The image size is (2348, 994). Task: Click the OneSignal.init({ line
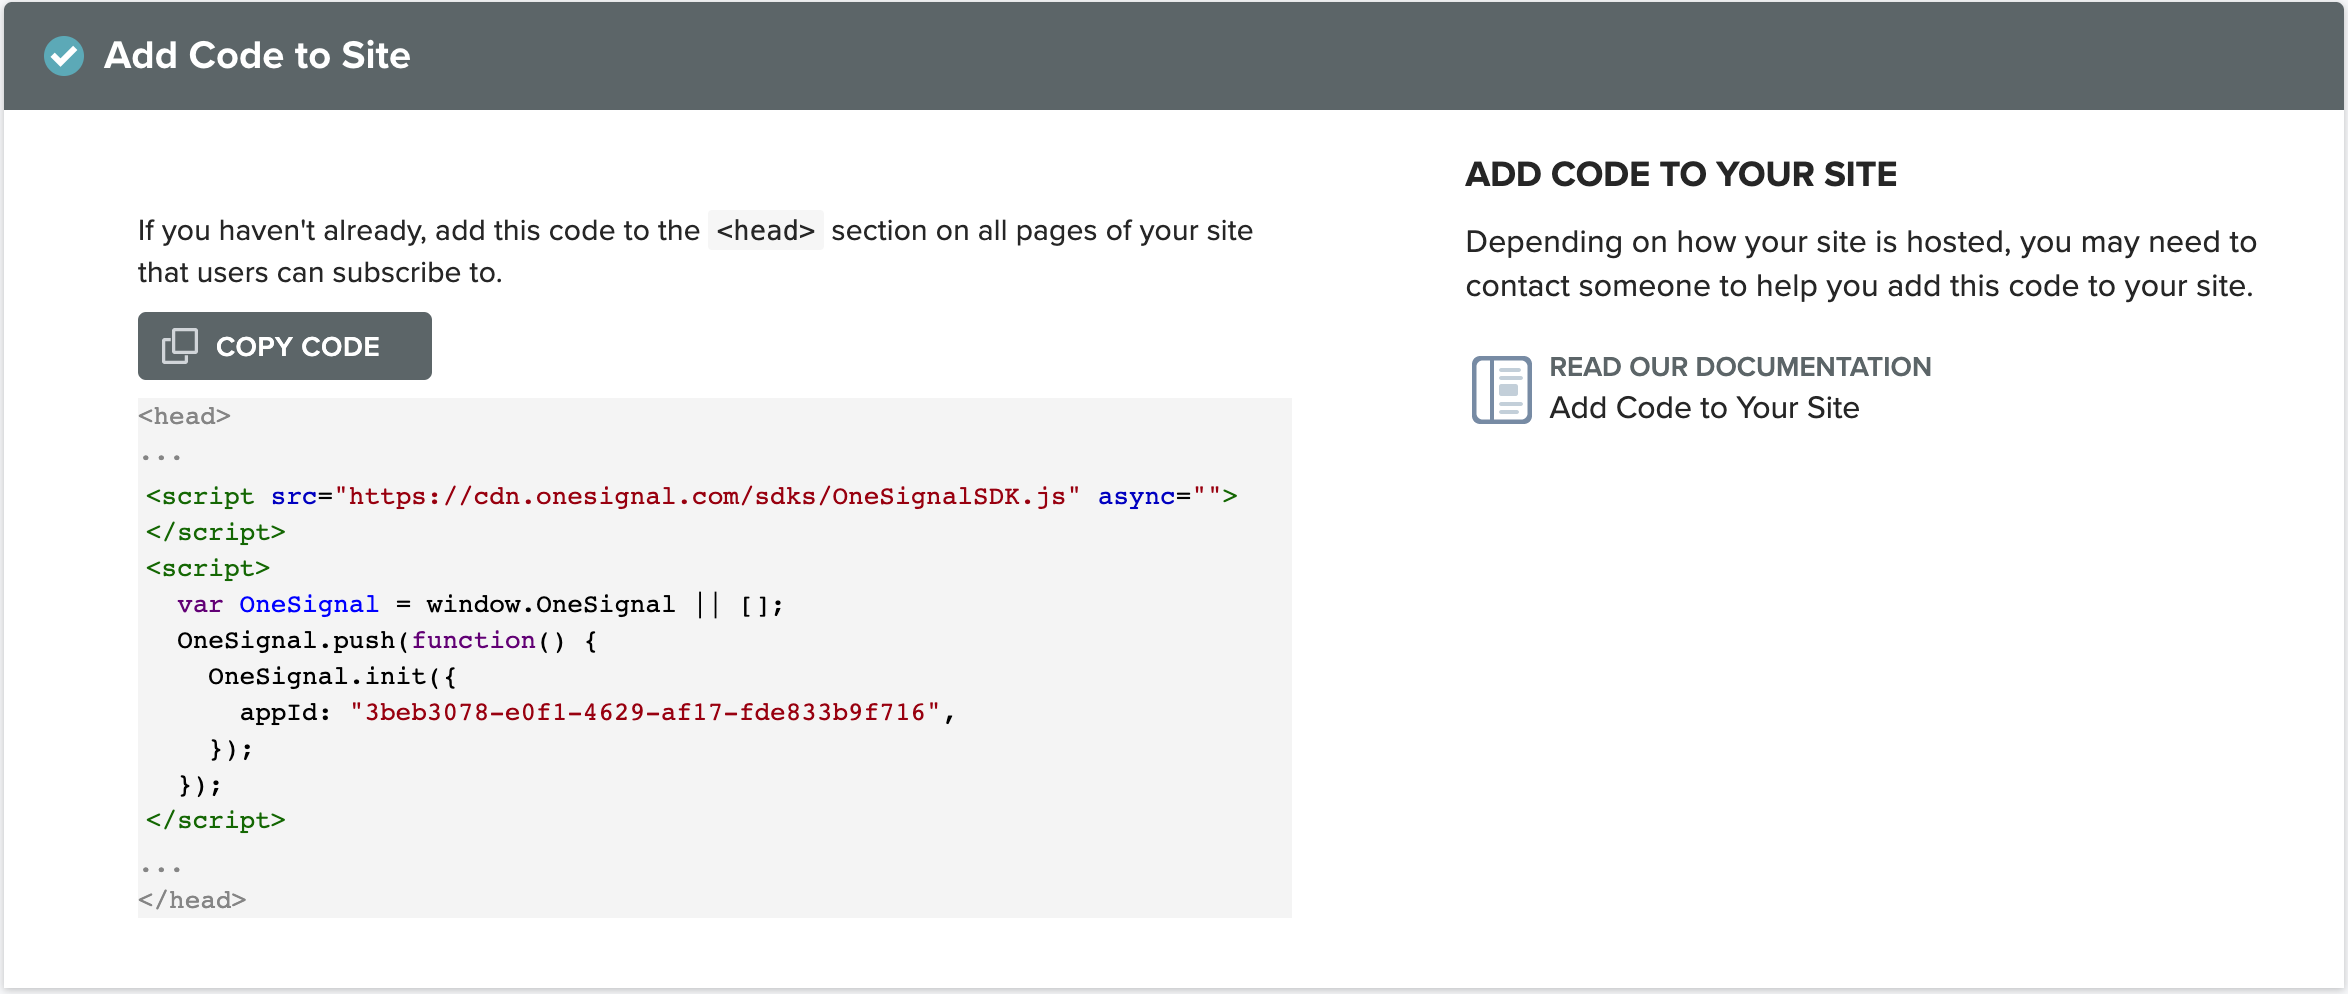coord(332,677)
